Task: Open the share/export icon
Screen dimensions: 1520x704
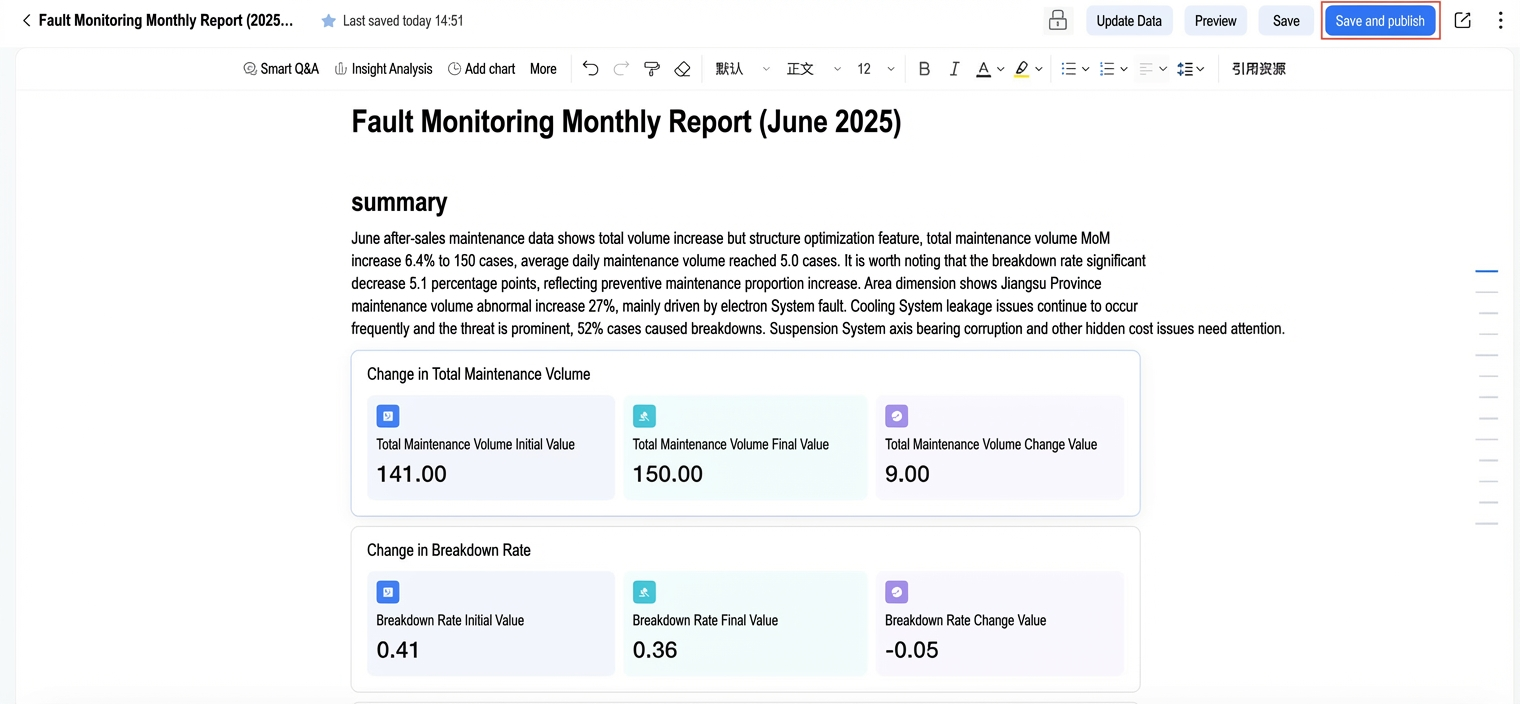Action: point(1462,20)
